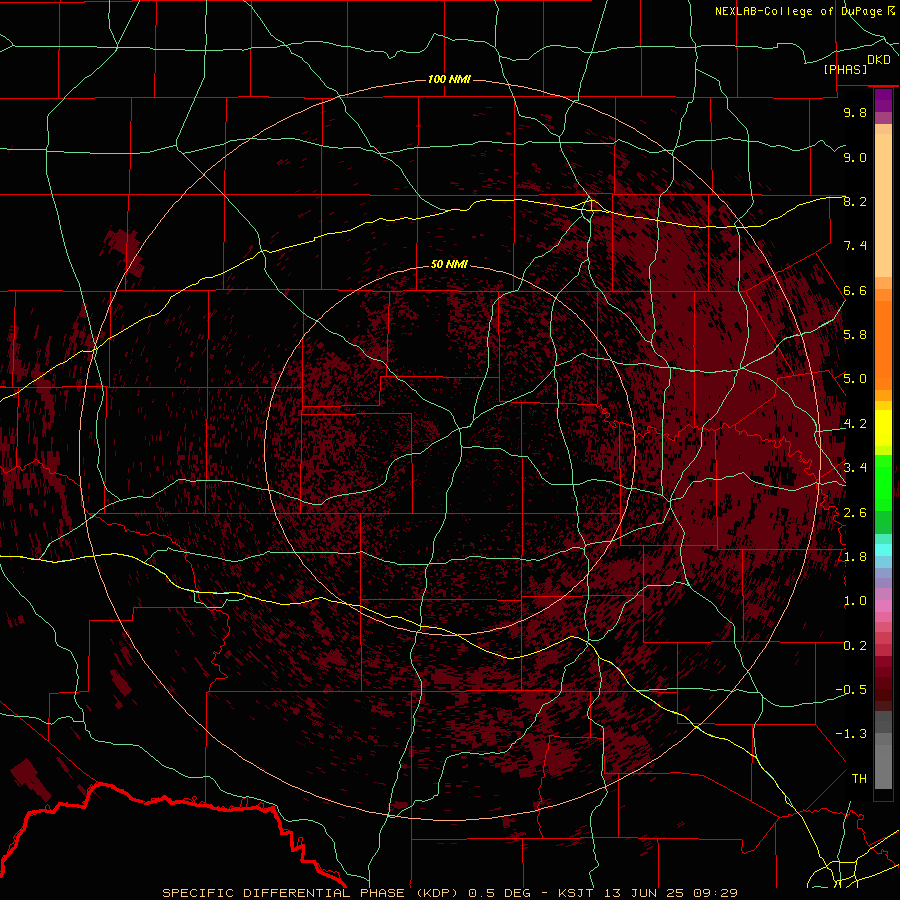Click the 09:29 timestamp text
Screen dimensions: 900x900
point(715,893)
